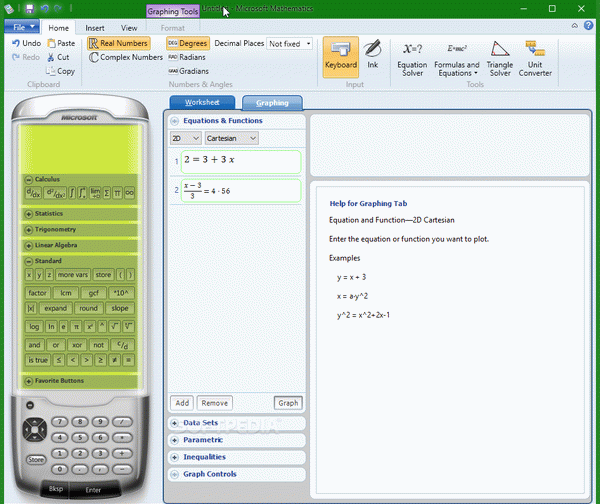Viewport: 600px width, 504px height.
Task: Open the Graphing tab
Action: point(272,103)
